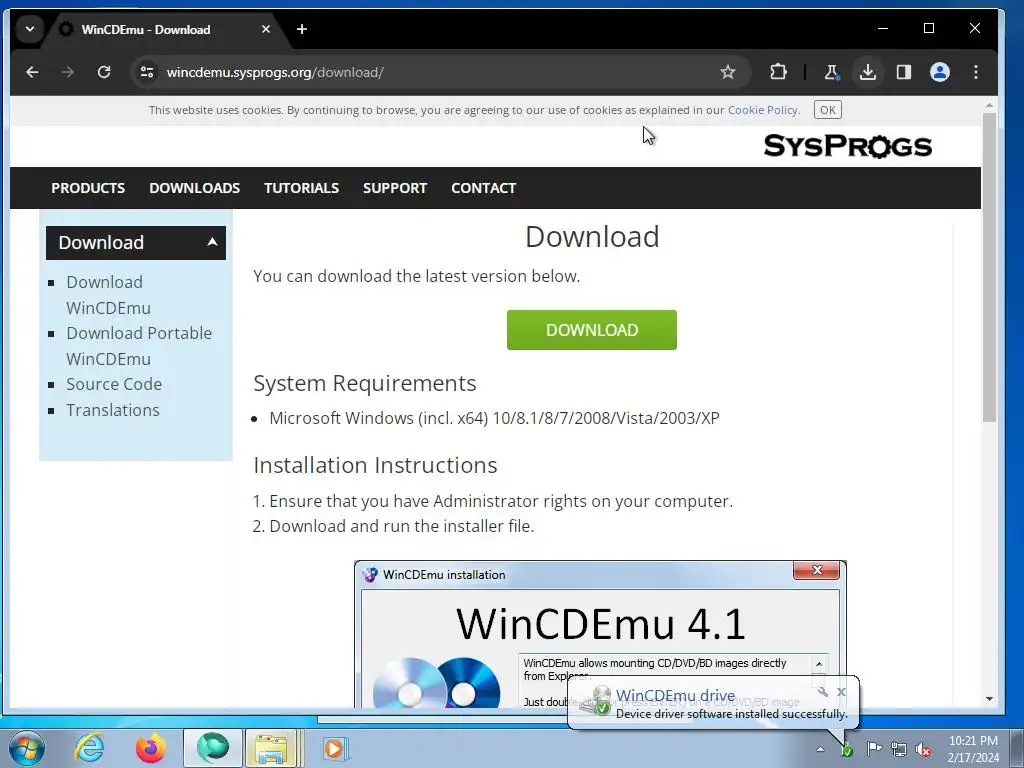Open the DOWNLOADS menu
The image size is (1024, 768).
click(x=195, y=188)
